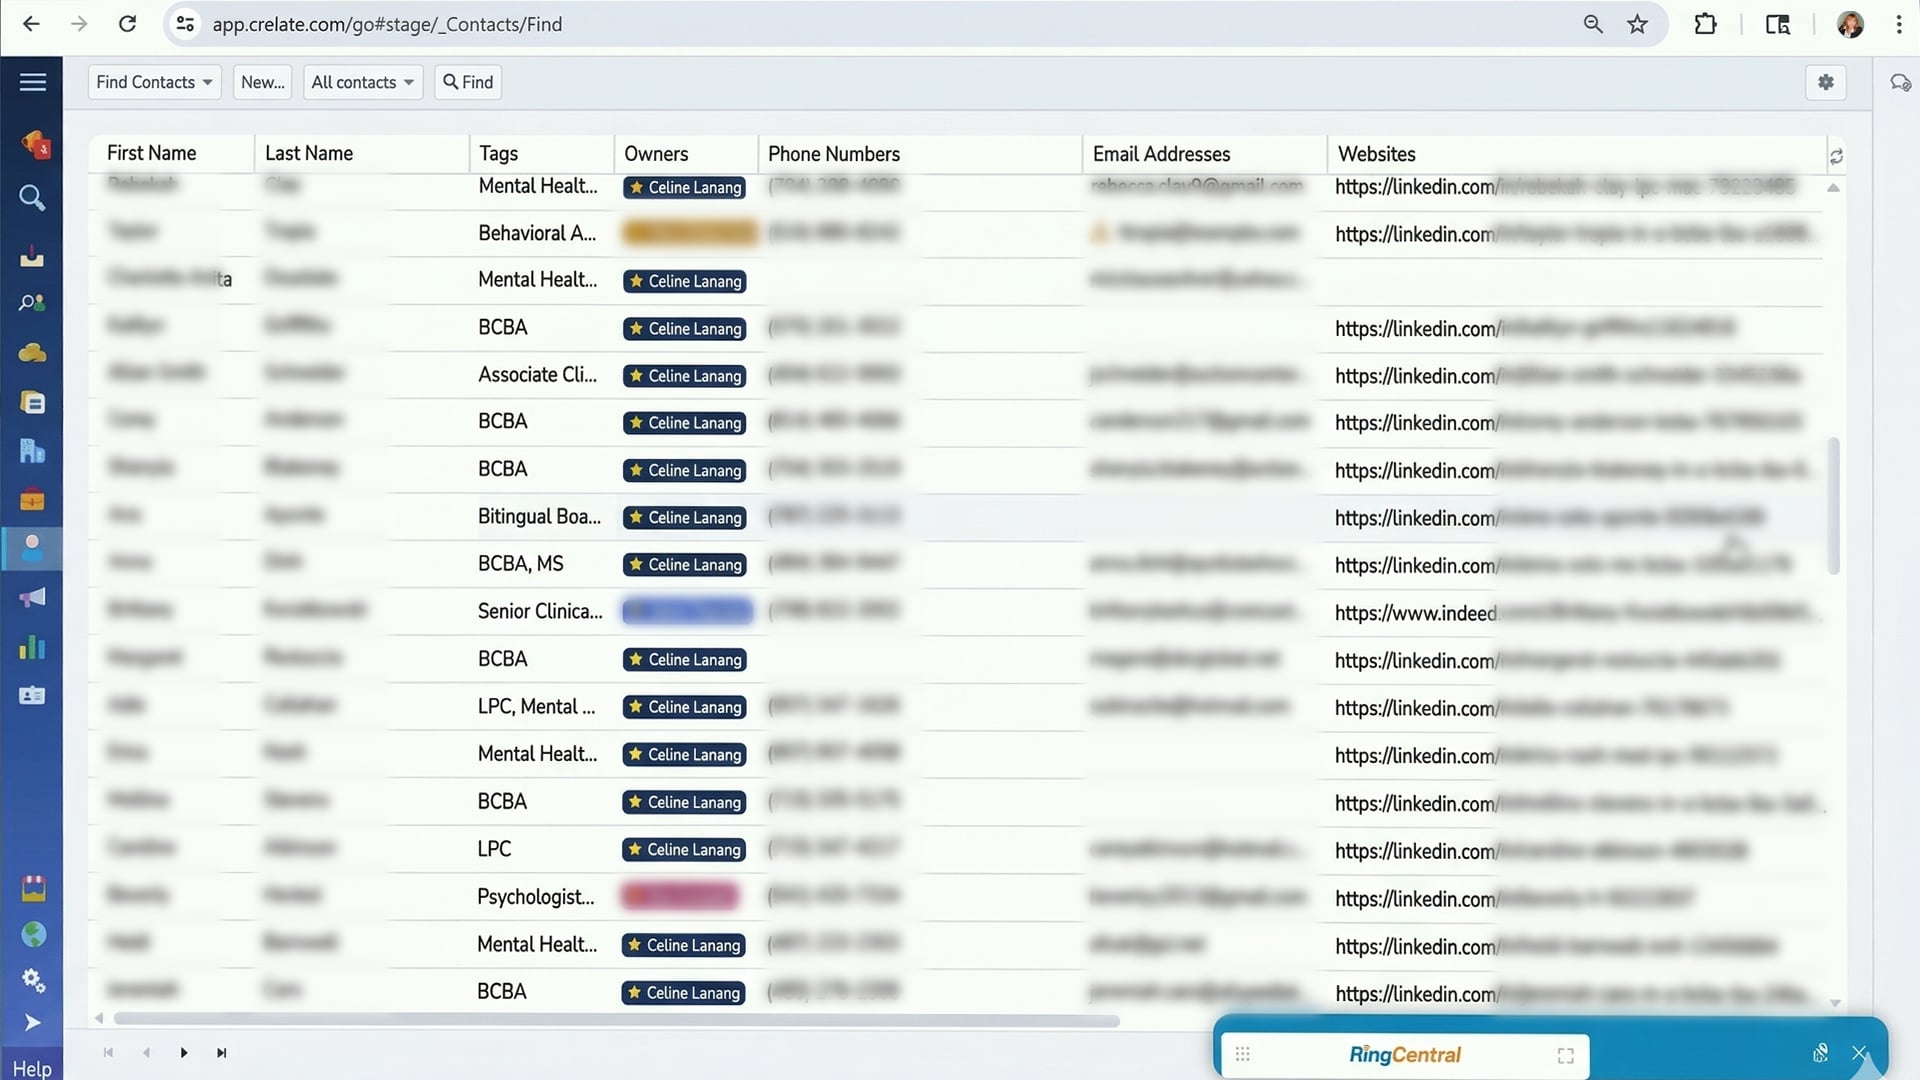1920x1080 pixels.
Task: Click the scroll up arrow of the grid
Action: [1833, 188]
